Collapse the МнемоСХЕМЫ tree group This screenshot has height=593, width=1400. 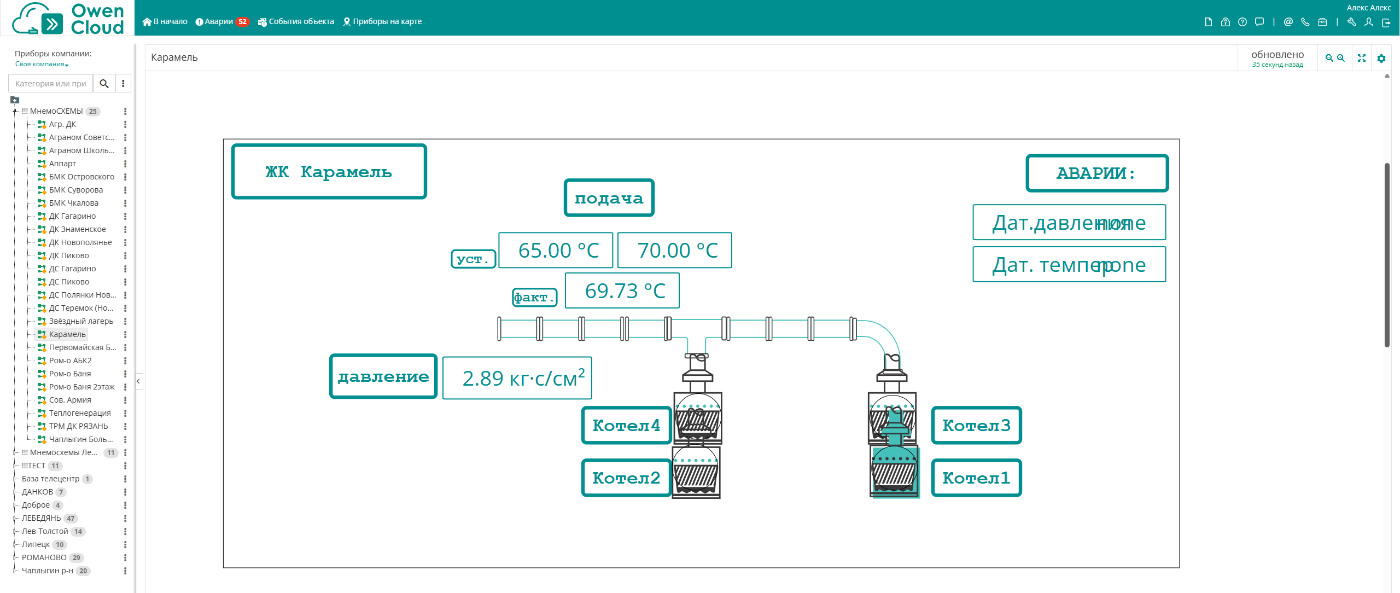tap(15, 112)
